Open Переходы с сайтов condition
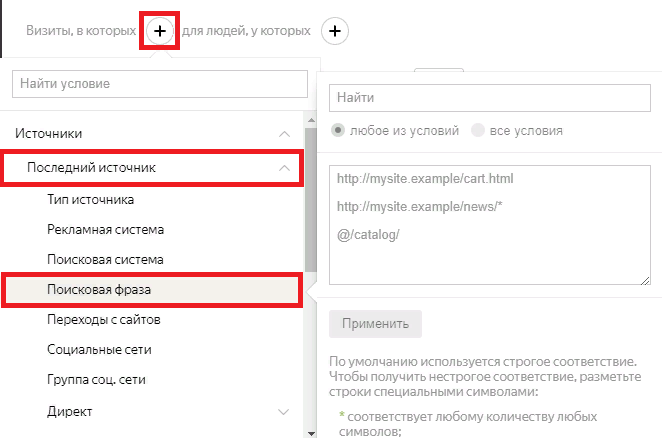This screenshot has width=662, height=438. 104,320
